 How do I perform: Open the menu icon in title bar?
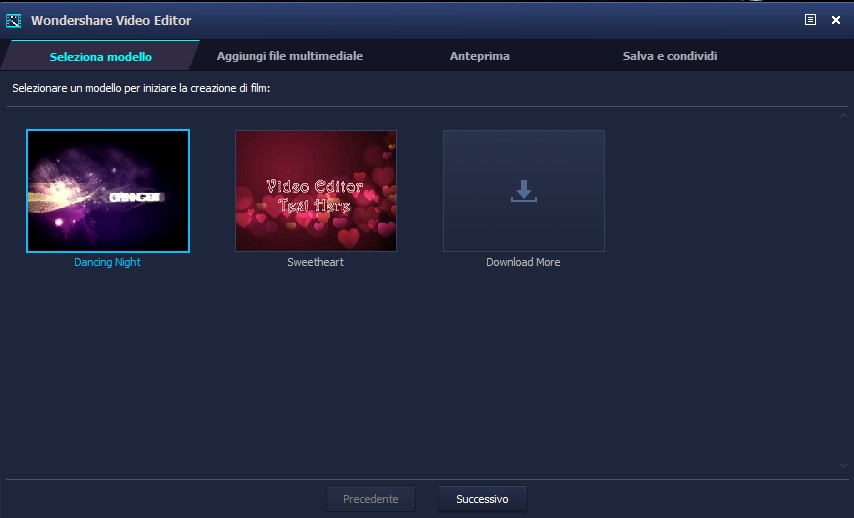(x=810, y=20)
